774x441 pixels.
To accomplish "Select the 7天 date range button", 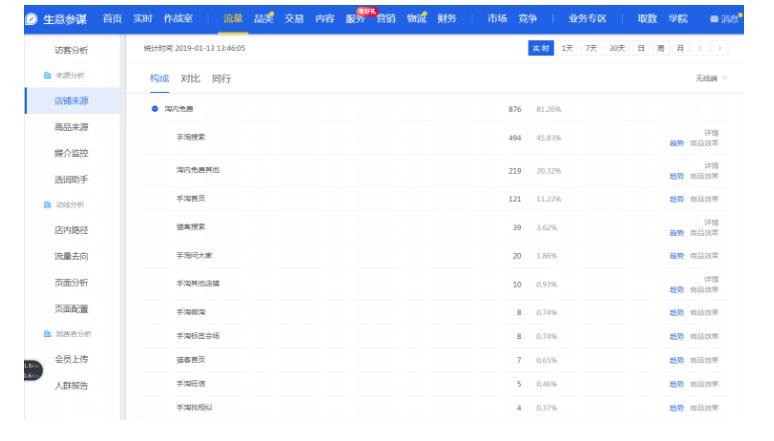I will (591, 48).
